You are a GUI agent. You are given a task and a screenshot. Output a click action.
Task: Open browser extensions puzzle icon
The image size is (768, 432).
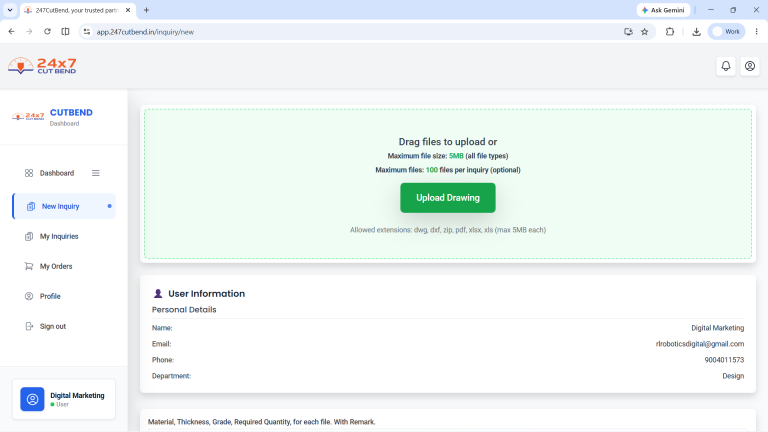(670, 32)
